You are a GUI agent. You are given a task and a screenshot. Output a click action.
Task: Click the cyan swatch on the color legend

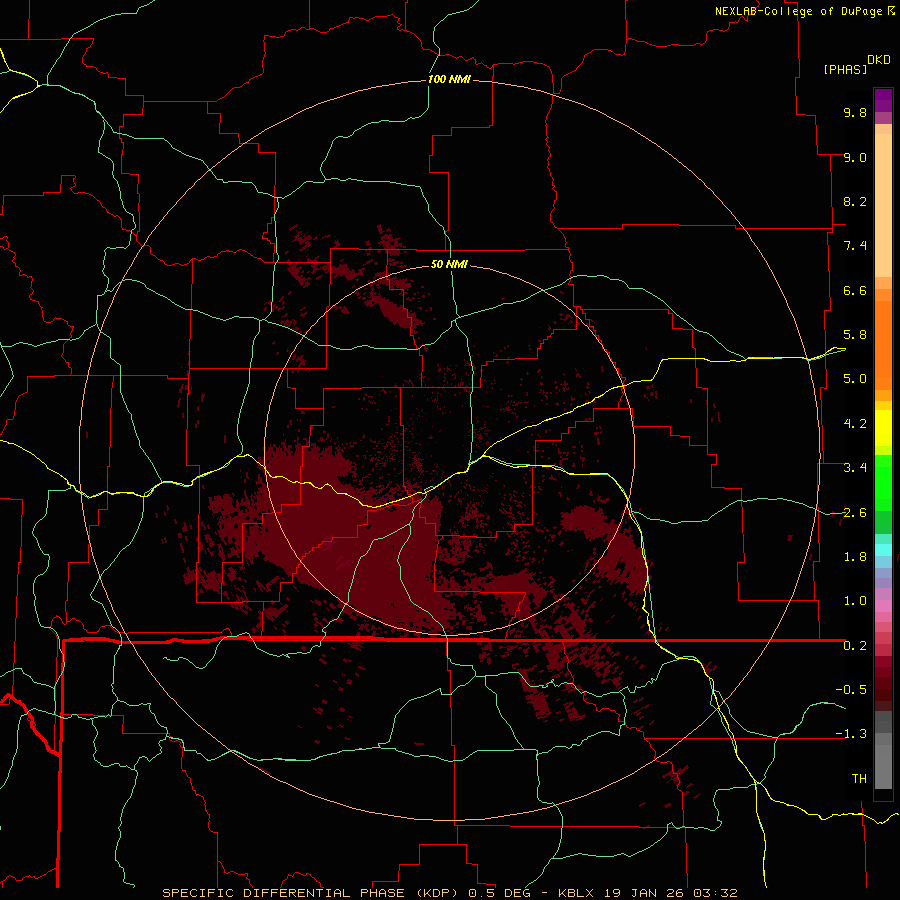pos(883,550)
